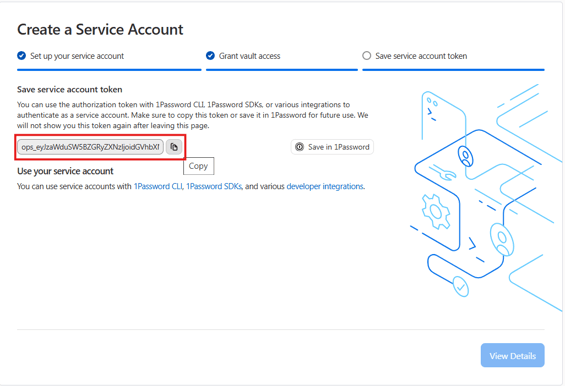The width and height of the screenshot is (565, 386).
Task: Click checkmark beside Grant vault access
Action: (x=210, y=56)
